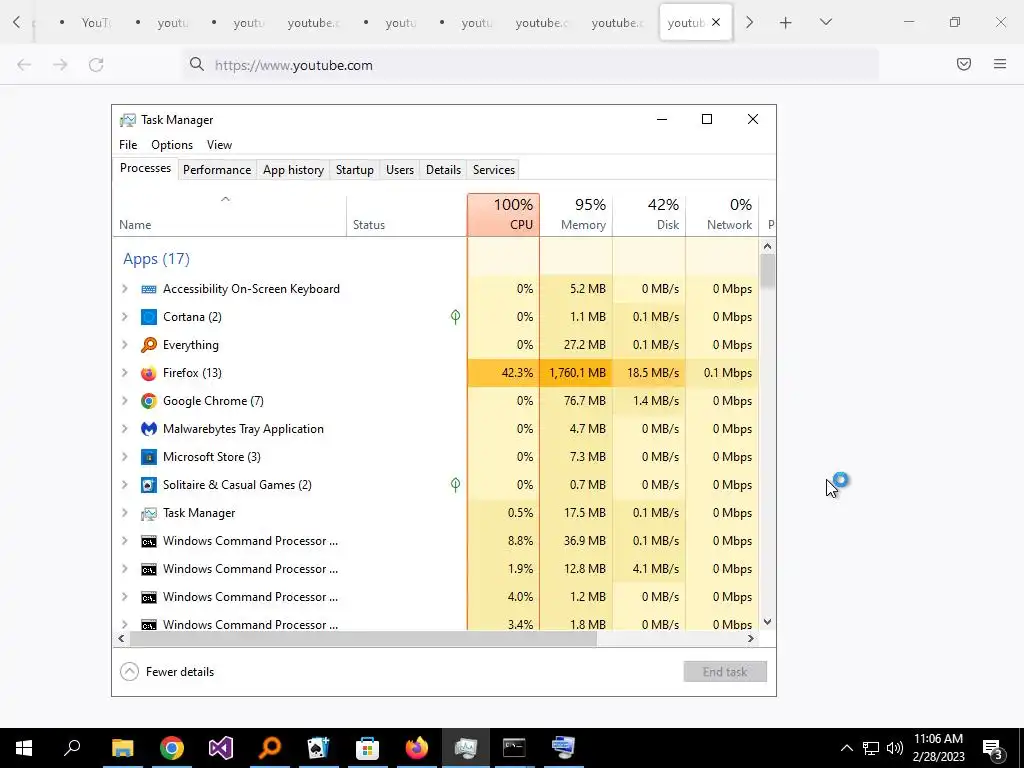Open Microsoft Store from the taskbar
Screen dimensions: 1024x768
click(x=368, y=748)
